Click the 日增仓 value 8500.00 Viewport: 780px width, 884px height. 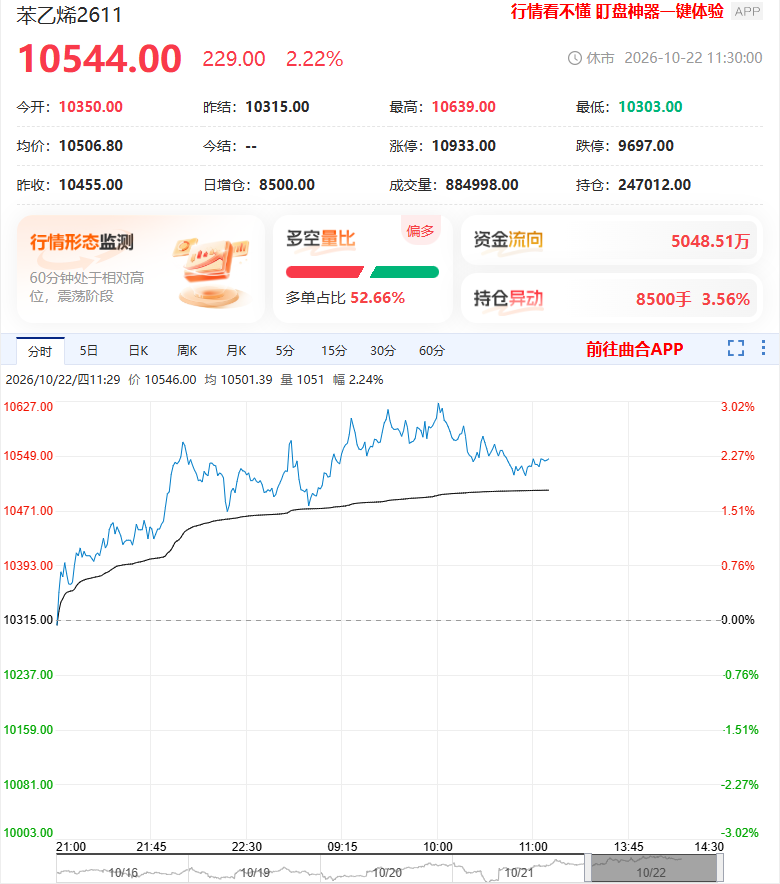coord(287,185)
